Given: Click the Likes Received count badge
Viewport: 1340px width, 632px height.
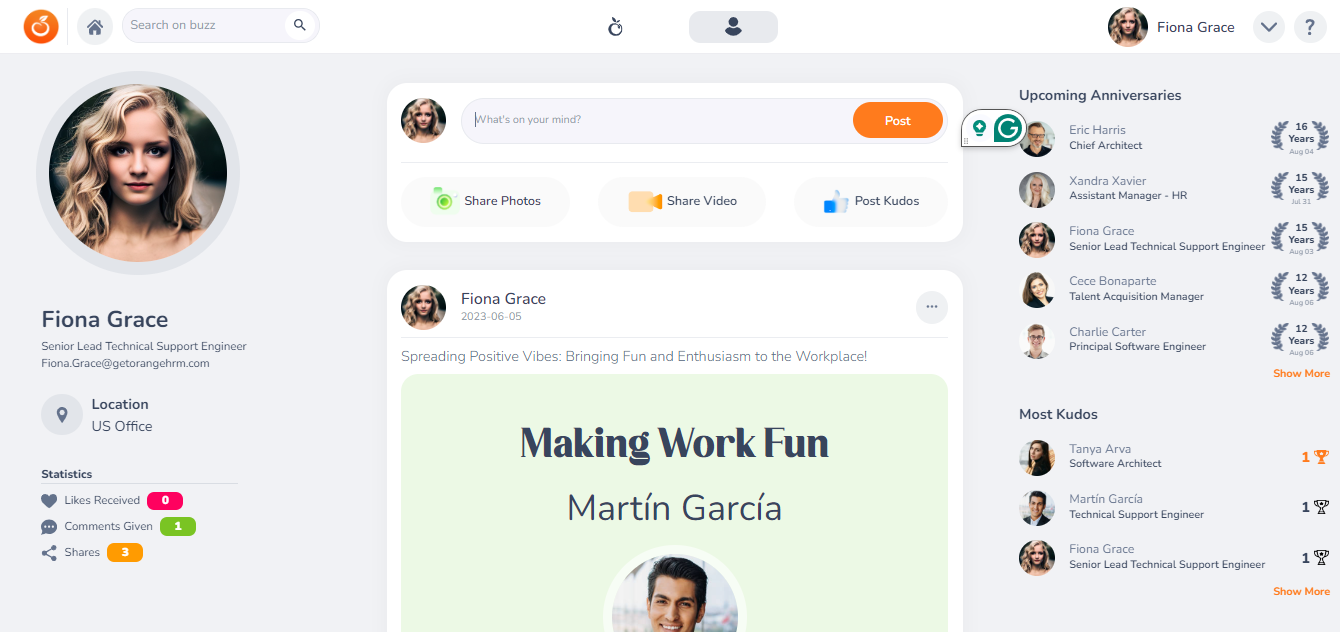Looking at the screenshot, I should click(165, 500).
